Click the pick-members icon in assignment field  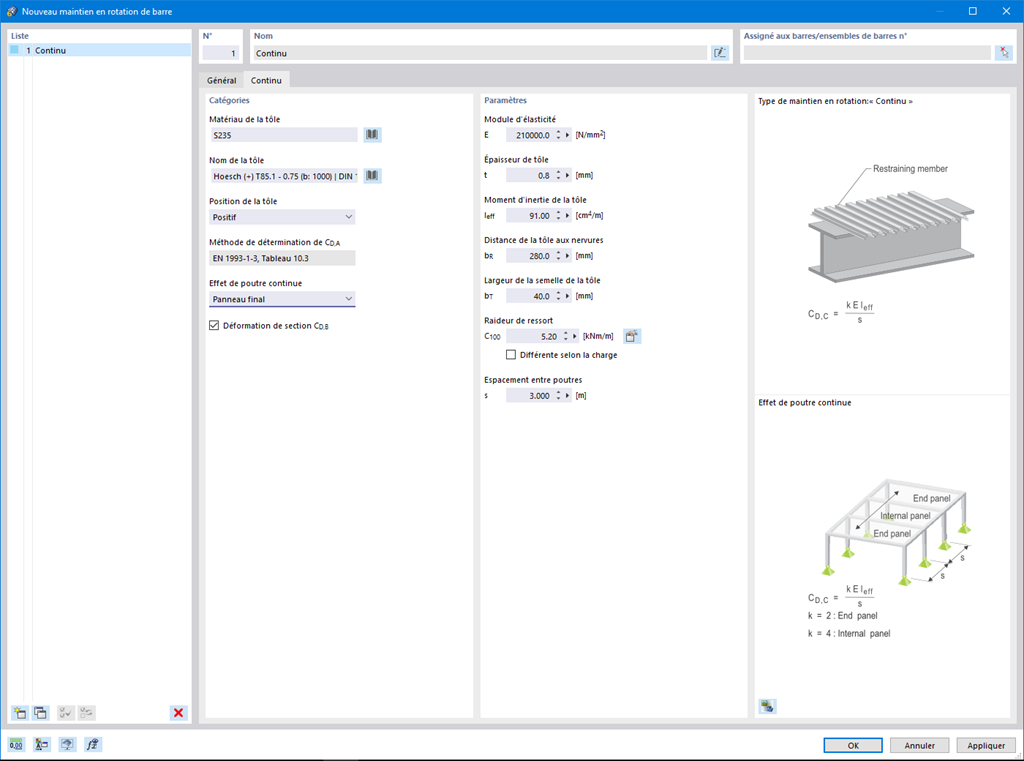(x=1004, y=53)
